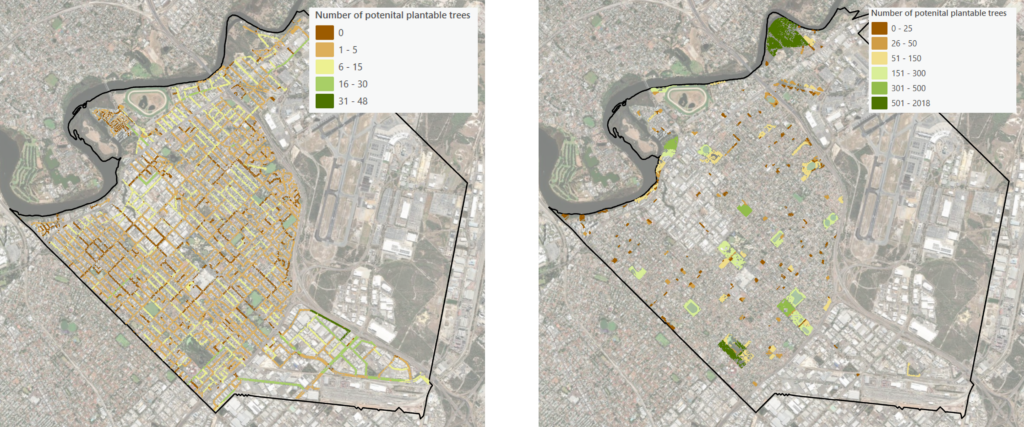This screenshot has height=427, width=1024.
Task: Click the '1 - 5' tan swatch in left legend
Action: click(324, 49)
